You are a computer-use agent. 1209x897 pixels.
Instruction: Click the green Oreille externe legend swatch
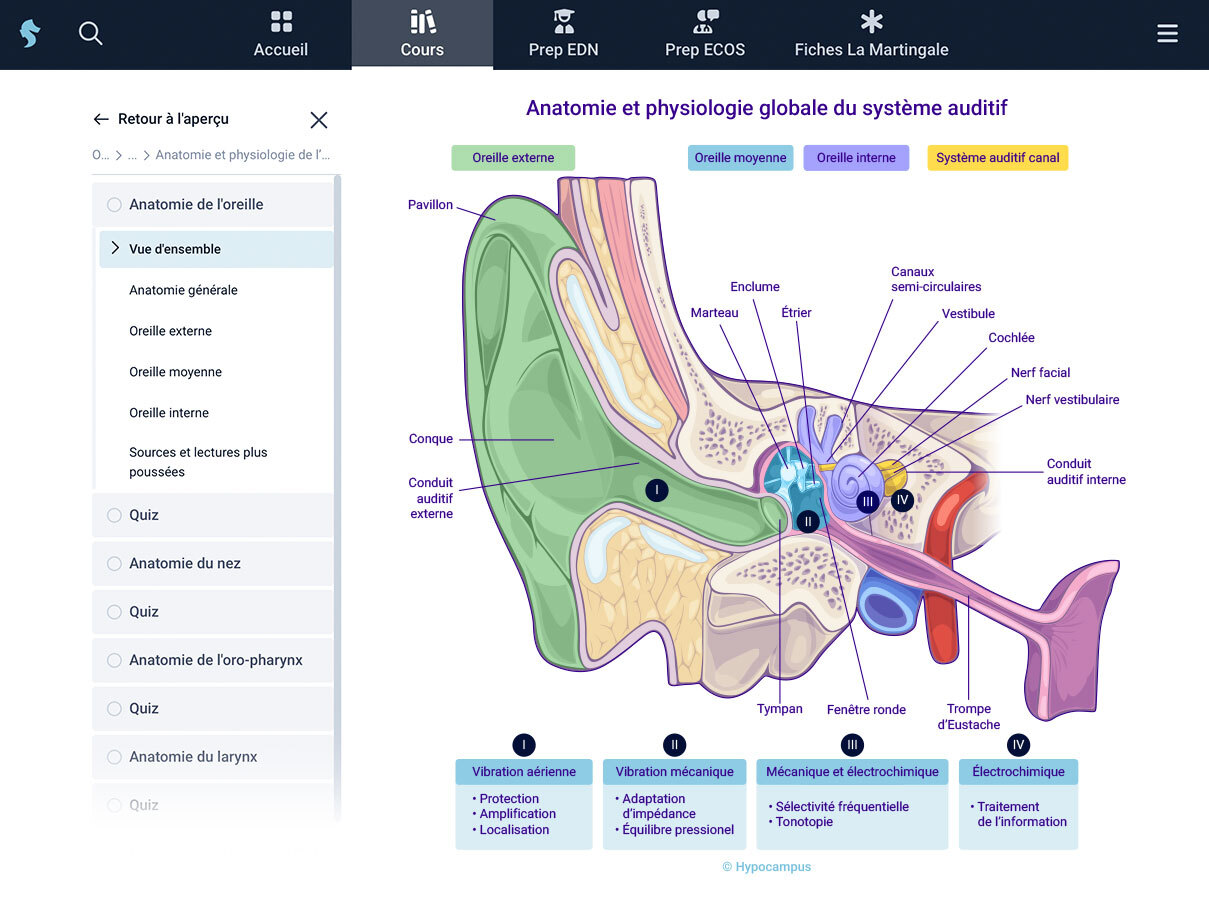pos(513,158)
